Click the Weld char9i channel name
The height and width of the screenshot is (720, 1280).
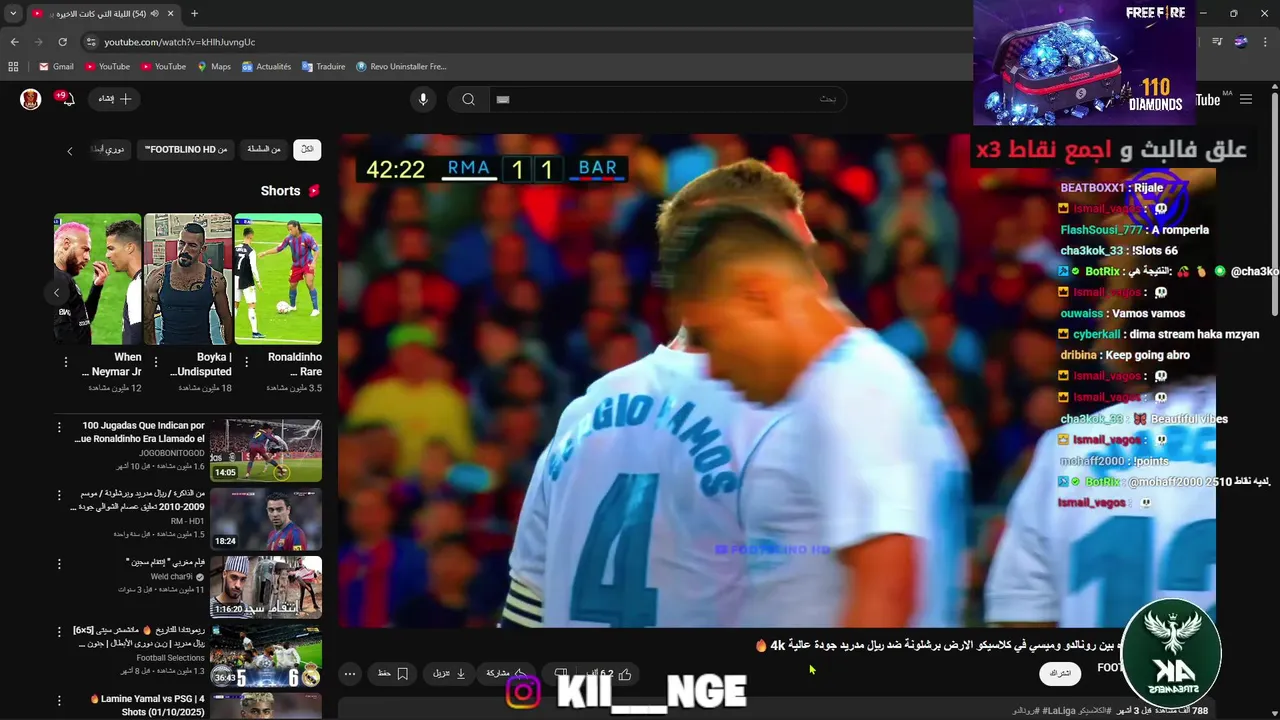tap(172, 577)
